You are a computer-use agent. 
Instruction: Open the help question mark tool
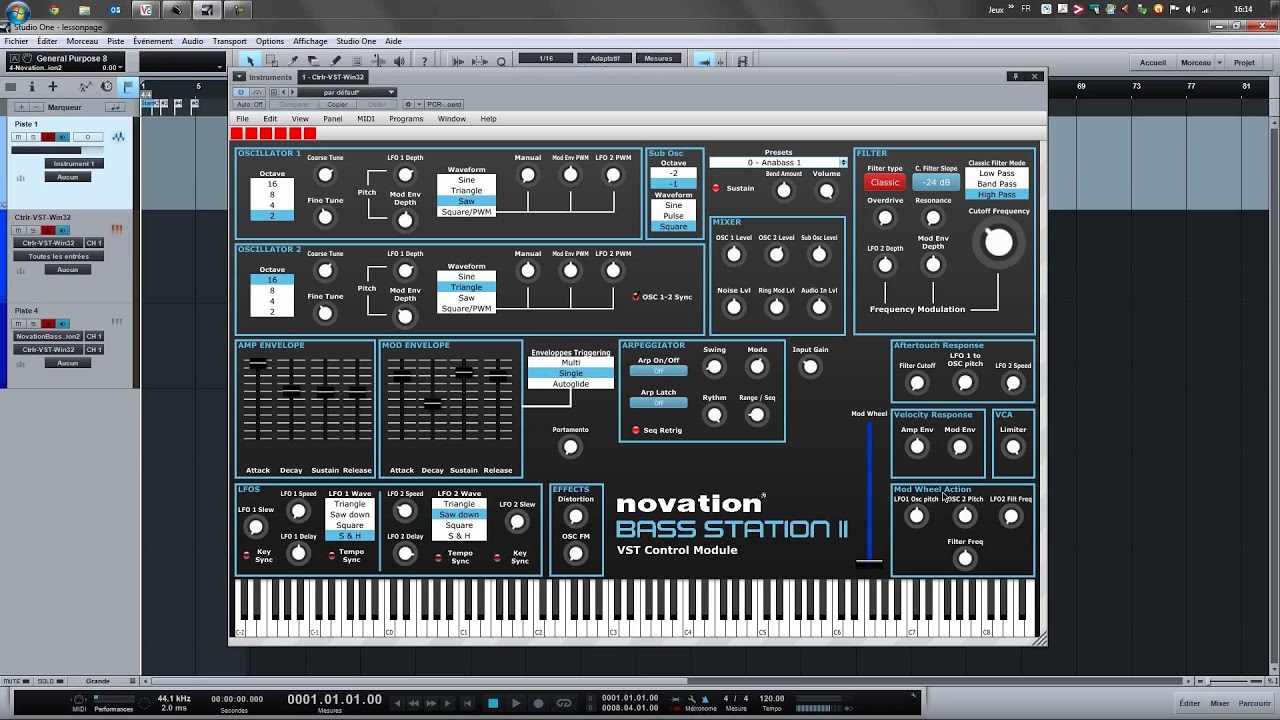(x=424, y=61)
